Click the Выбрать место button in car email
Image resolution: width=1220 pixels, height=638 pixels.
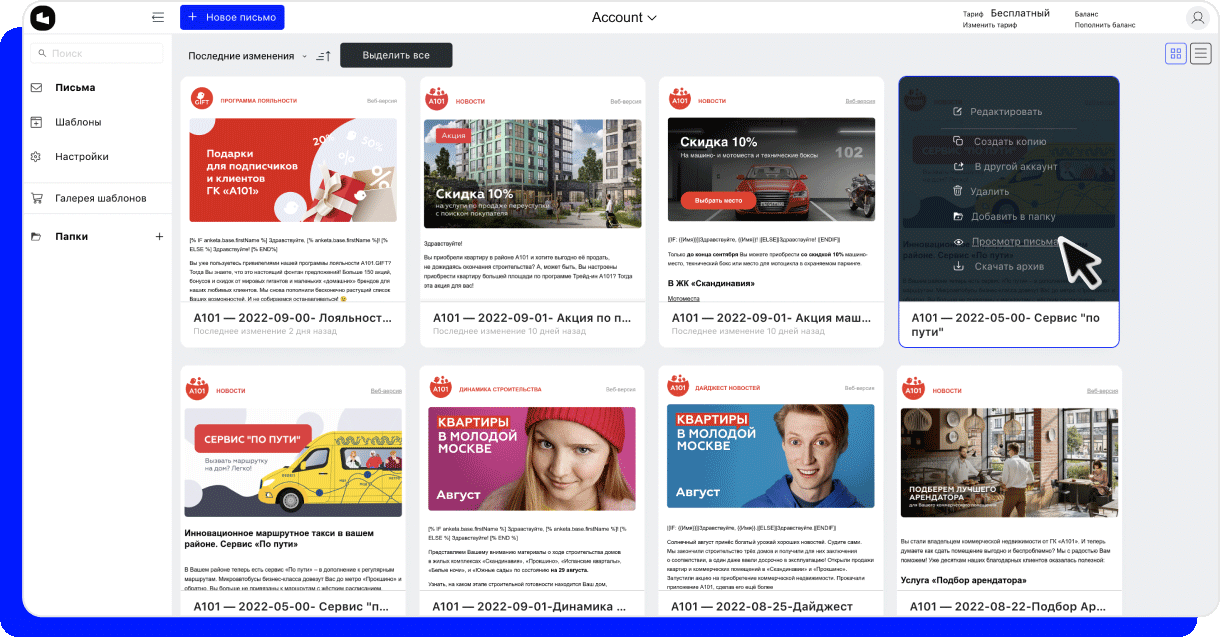click(718, 201)
